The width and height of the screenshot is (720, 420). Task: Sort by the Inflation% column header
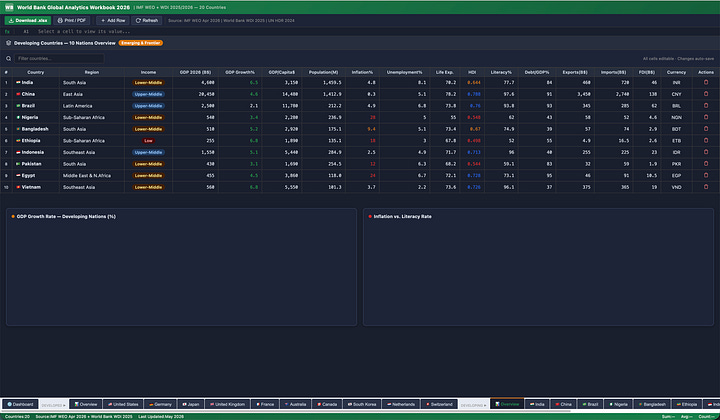pos(362,72)
